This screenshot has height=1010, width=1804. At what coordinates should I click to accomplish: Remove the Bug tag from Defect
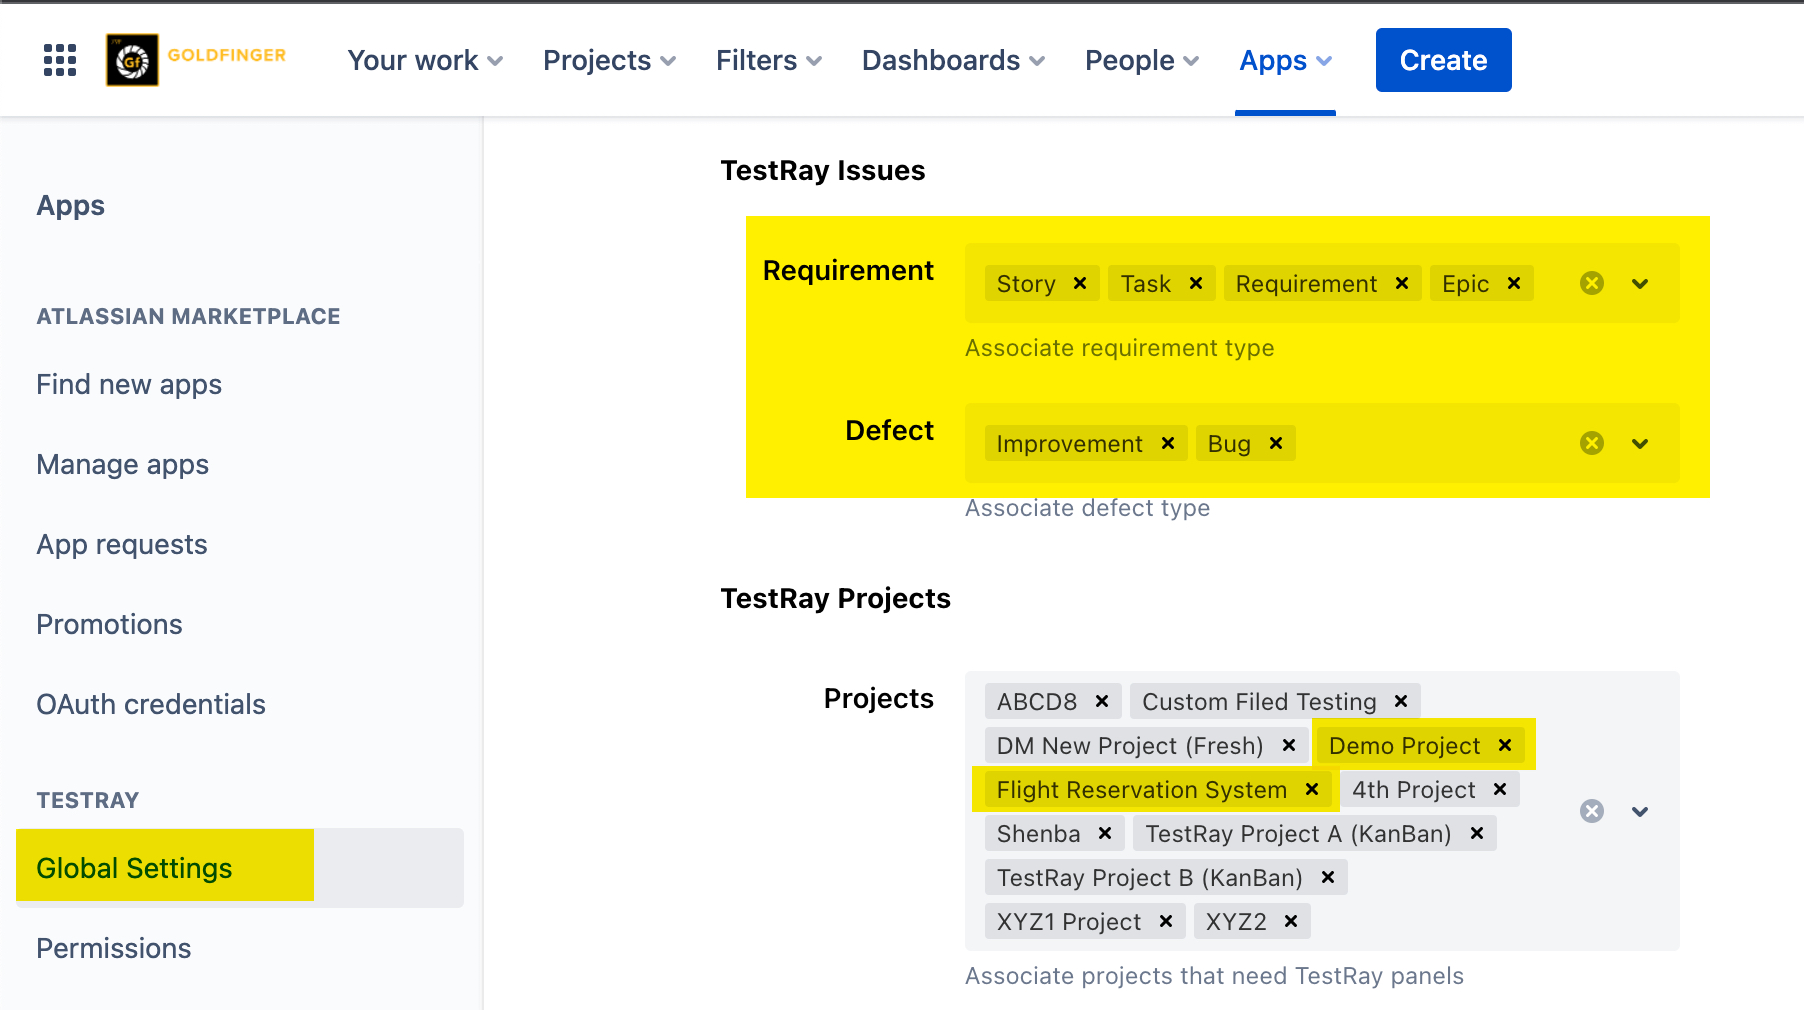coord(1276,444)
